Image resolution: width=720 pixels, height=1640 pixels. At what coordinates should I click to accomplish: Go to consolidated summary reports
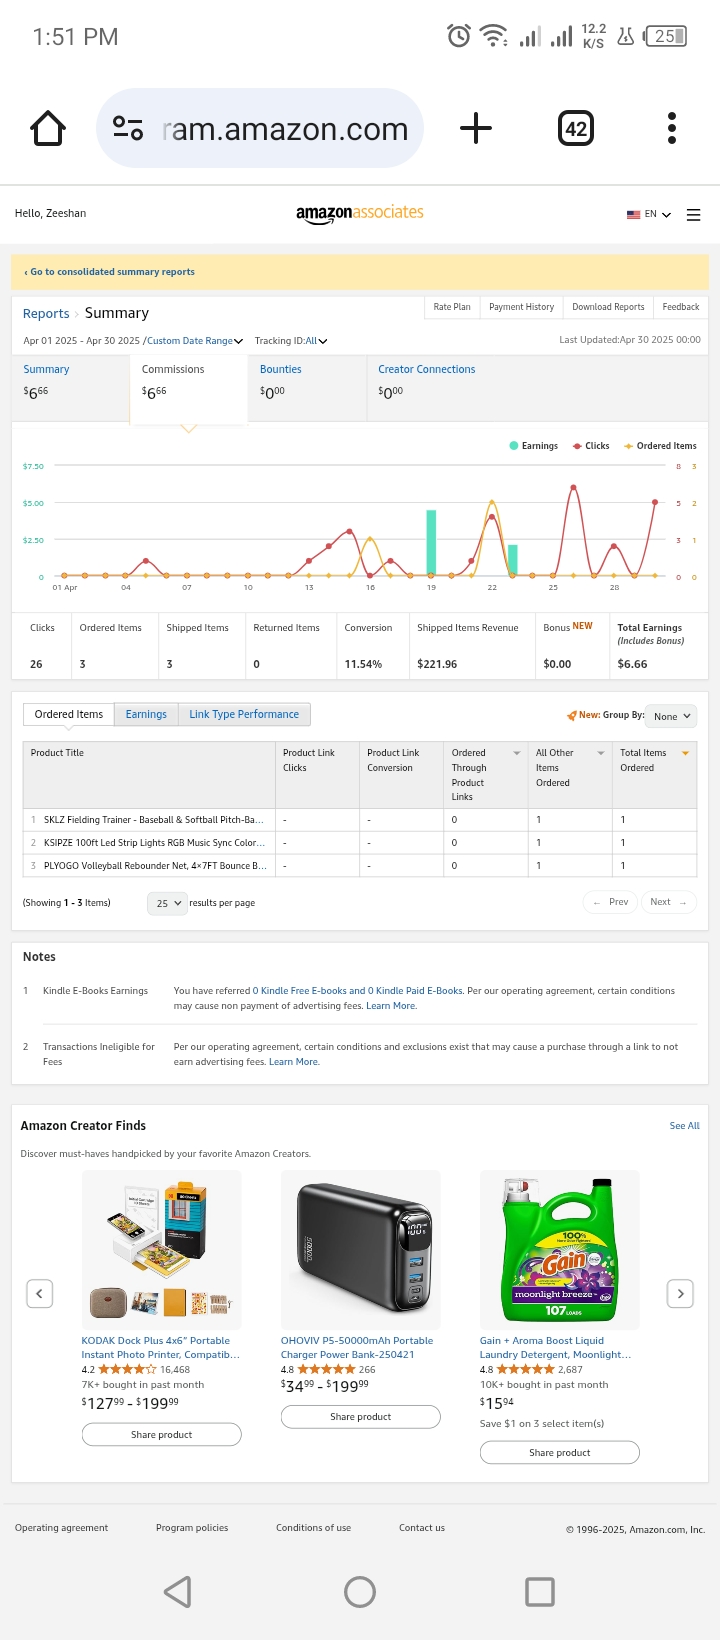pos(110,272)
